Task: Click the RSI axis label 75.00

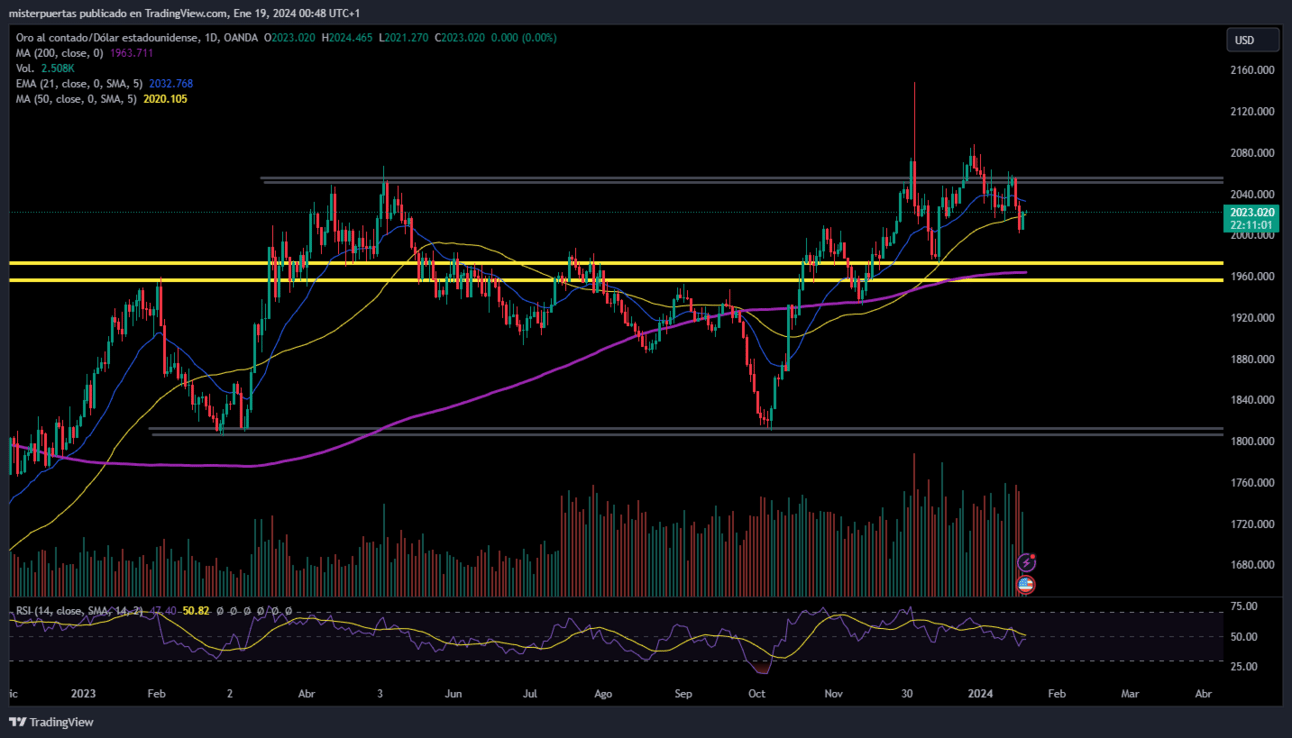Action: 1243,606
